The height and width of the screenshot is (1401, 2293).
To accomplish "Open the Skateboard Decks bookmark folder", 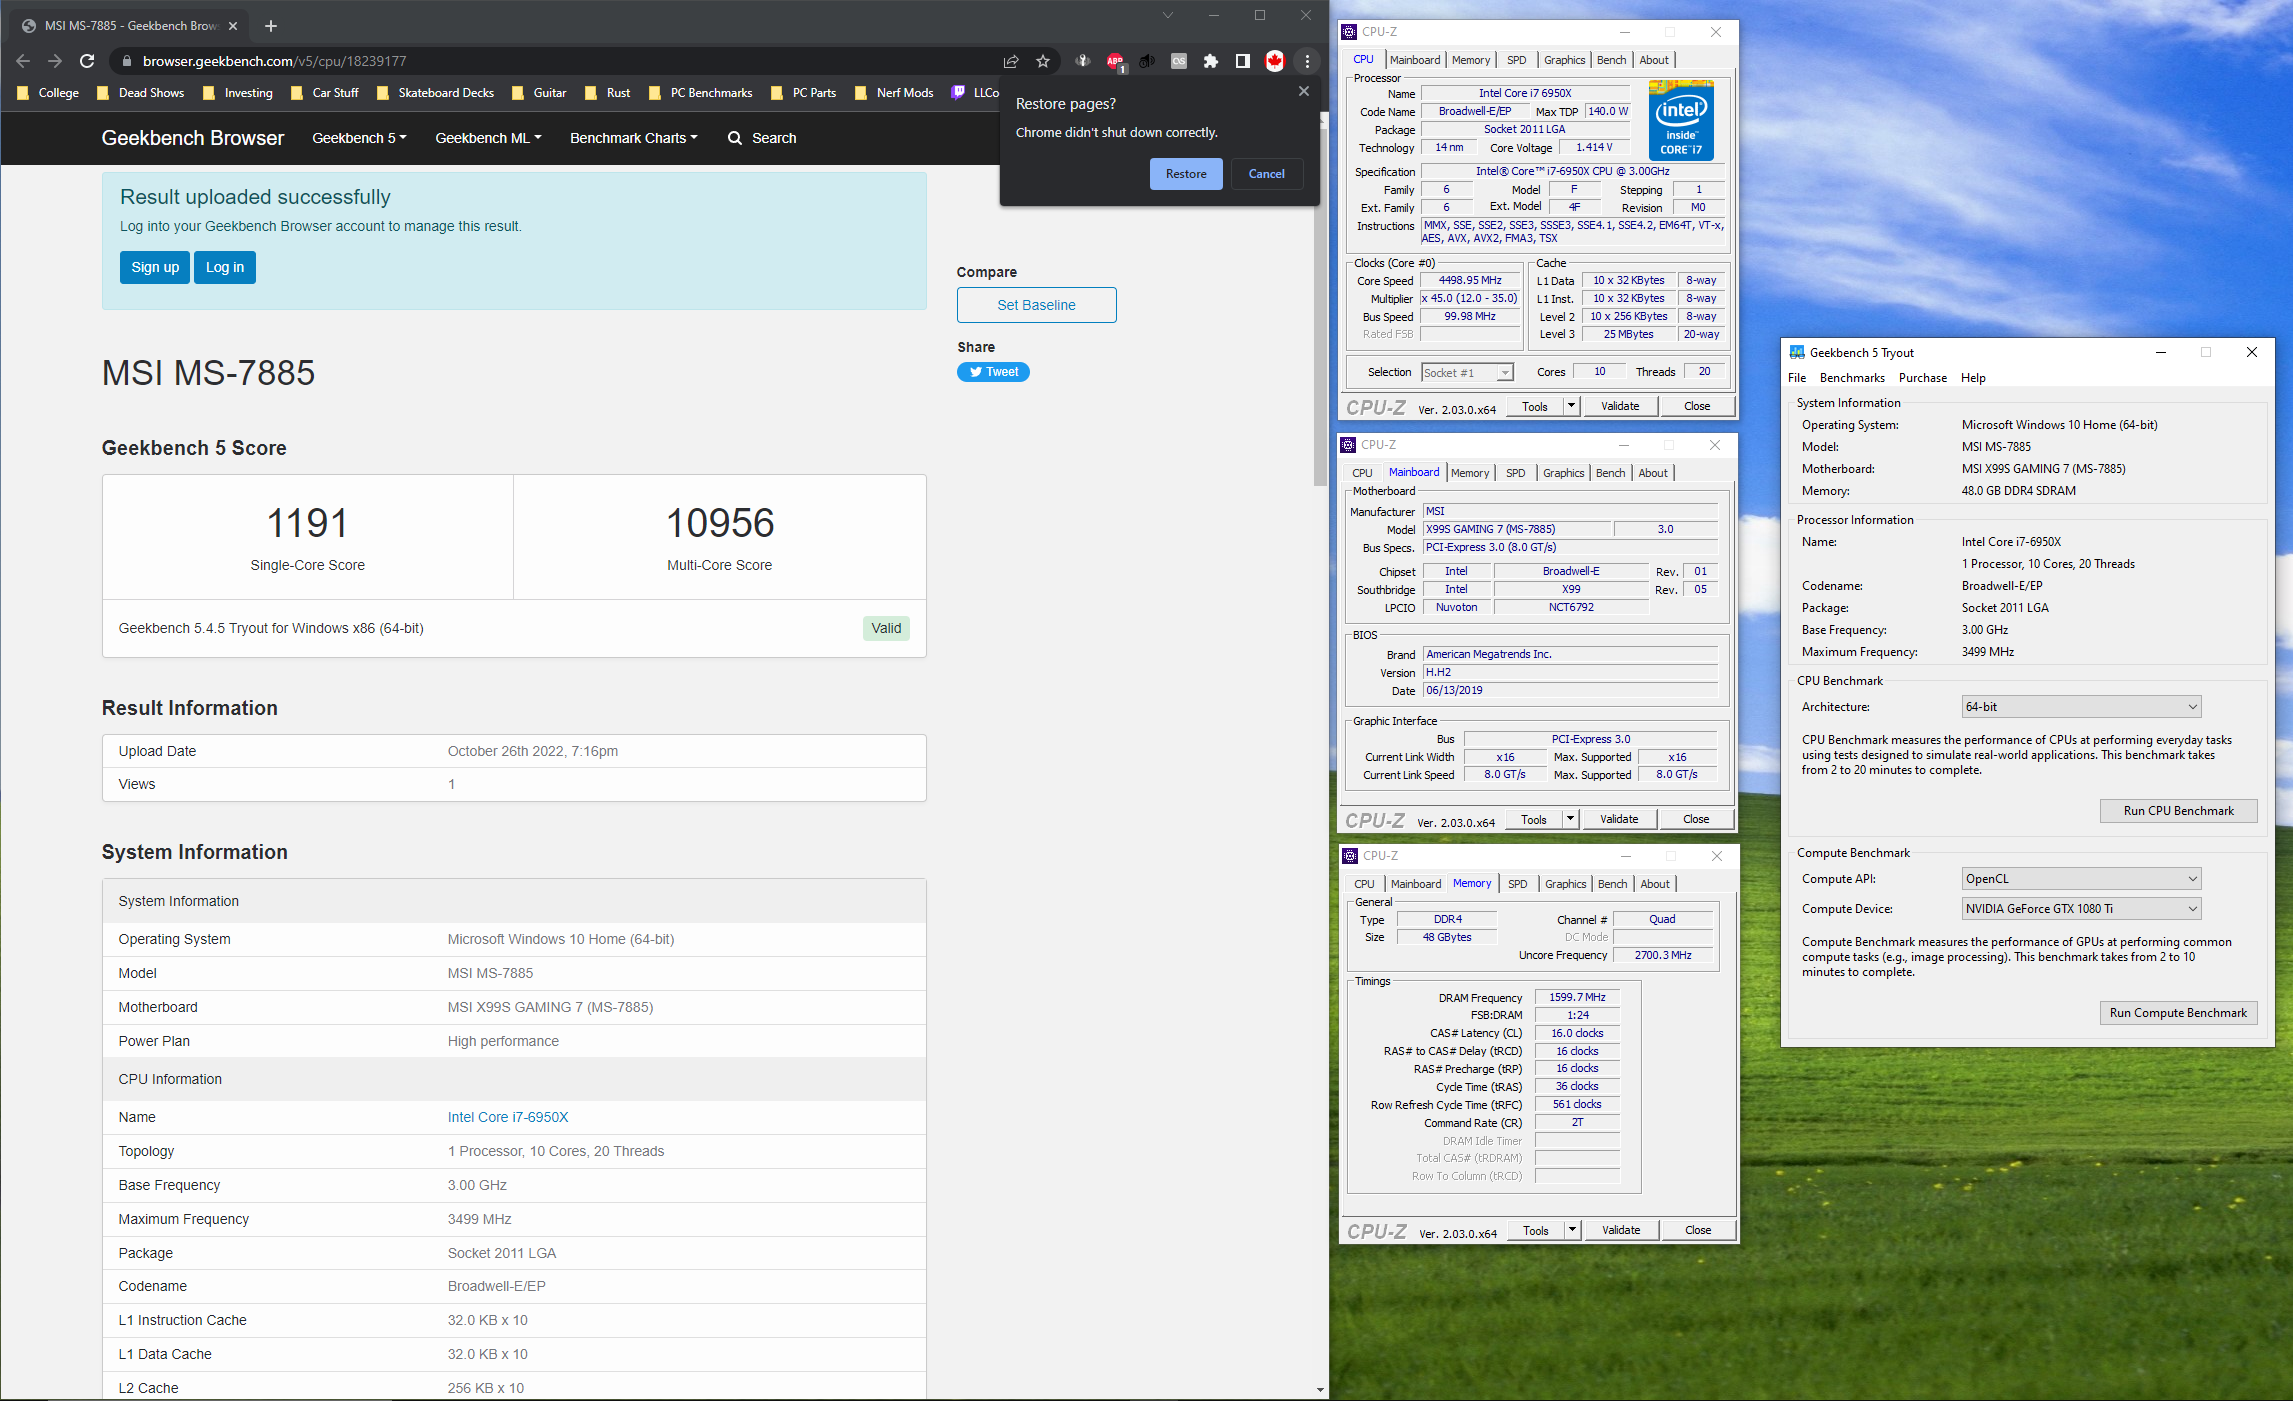I will pos(435,93).
